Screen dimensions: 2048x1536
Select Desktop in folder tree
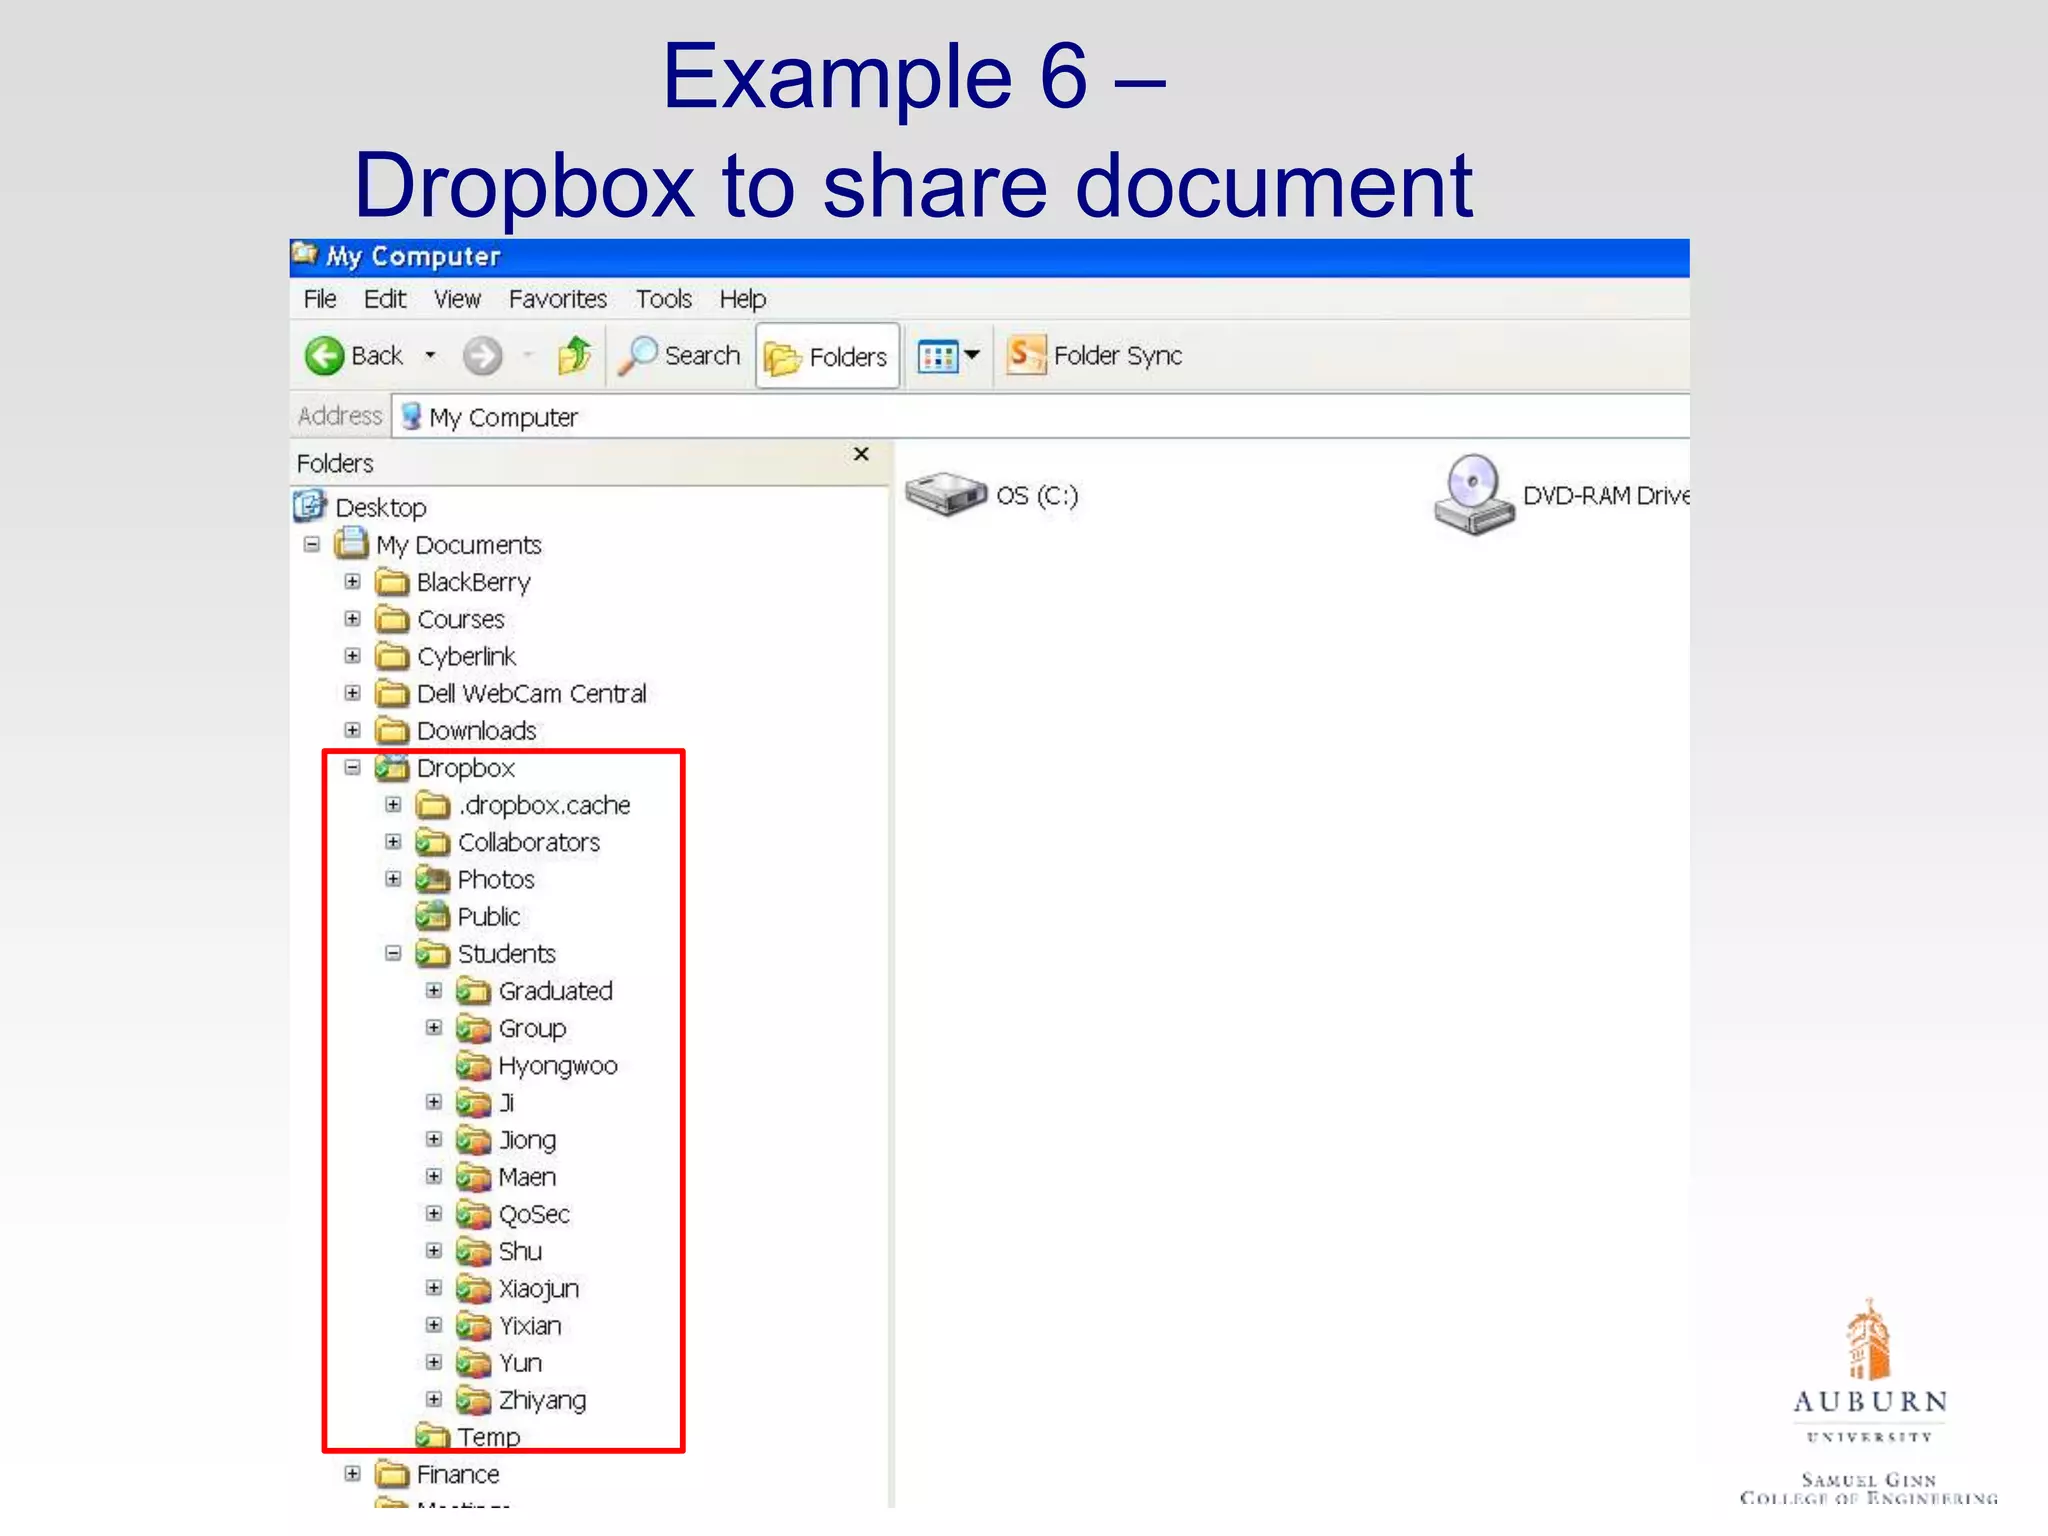click(381, 508)
